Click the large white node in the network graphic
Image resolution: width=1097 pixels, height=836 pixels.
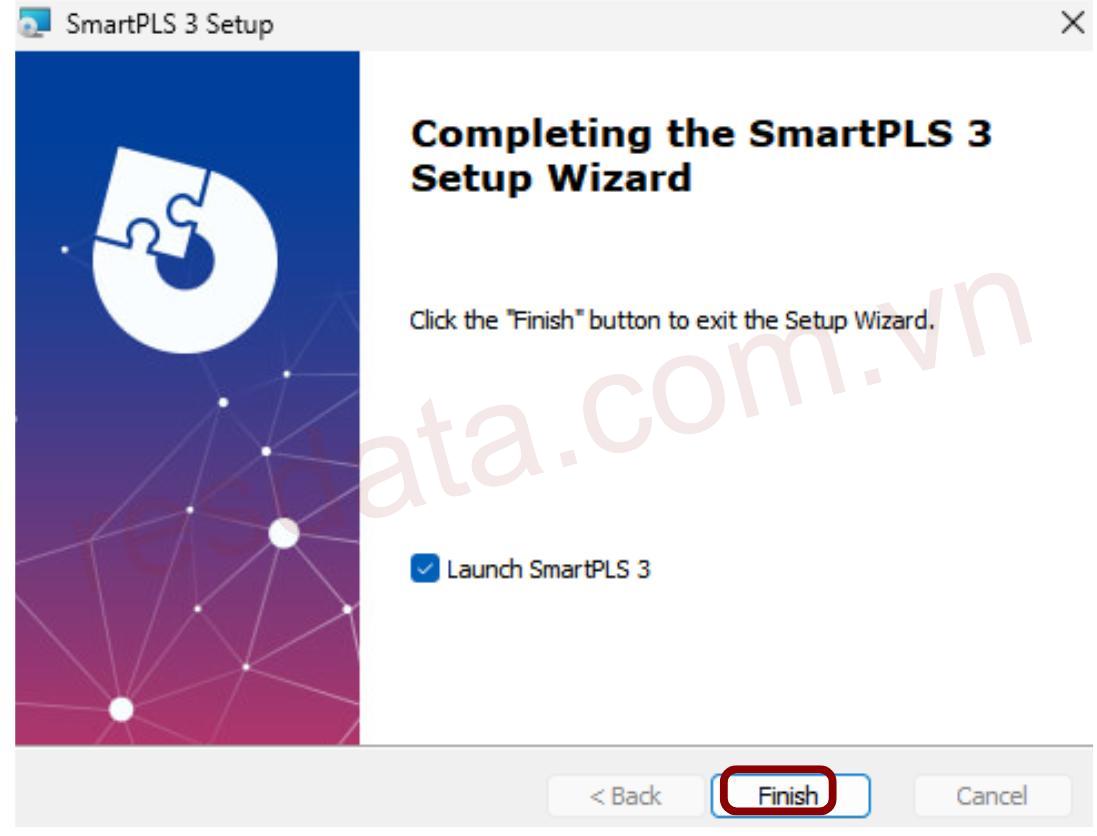point(284,533)
